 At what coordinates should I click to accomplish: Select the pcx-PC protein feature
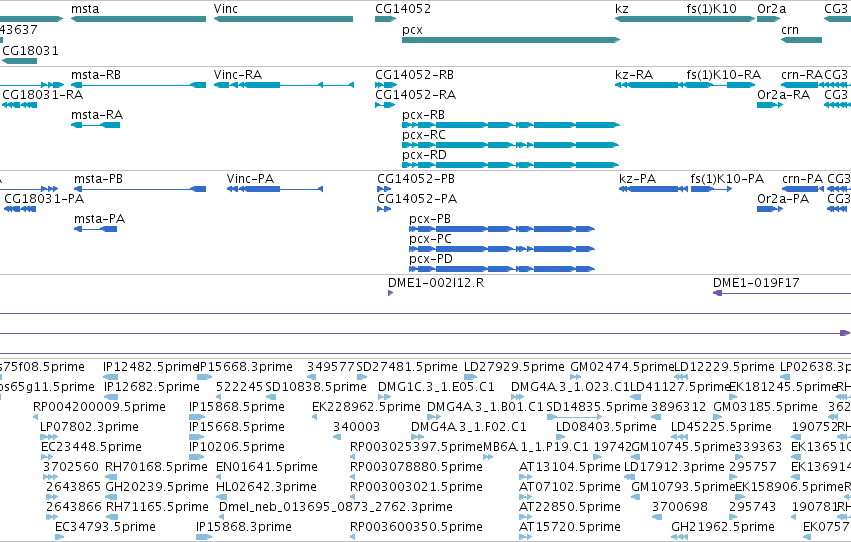502,249
